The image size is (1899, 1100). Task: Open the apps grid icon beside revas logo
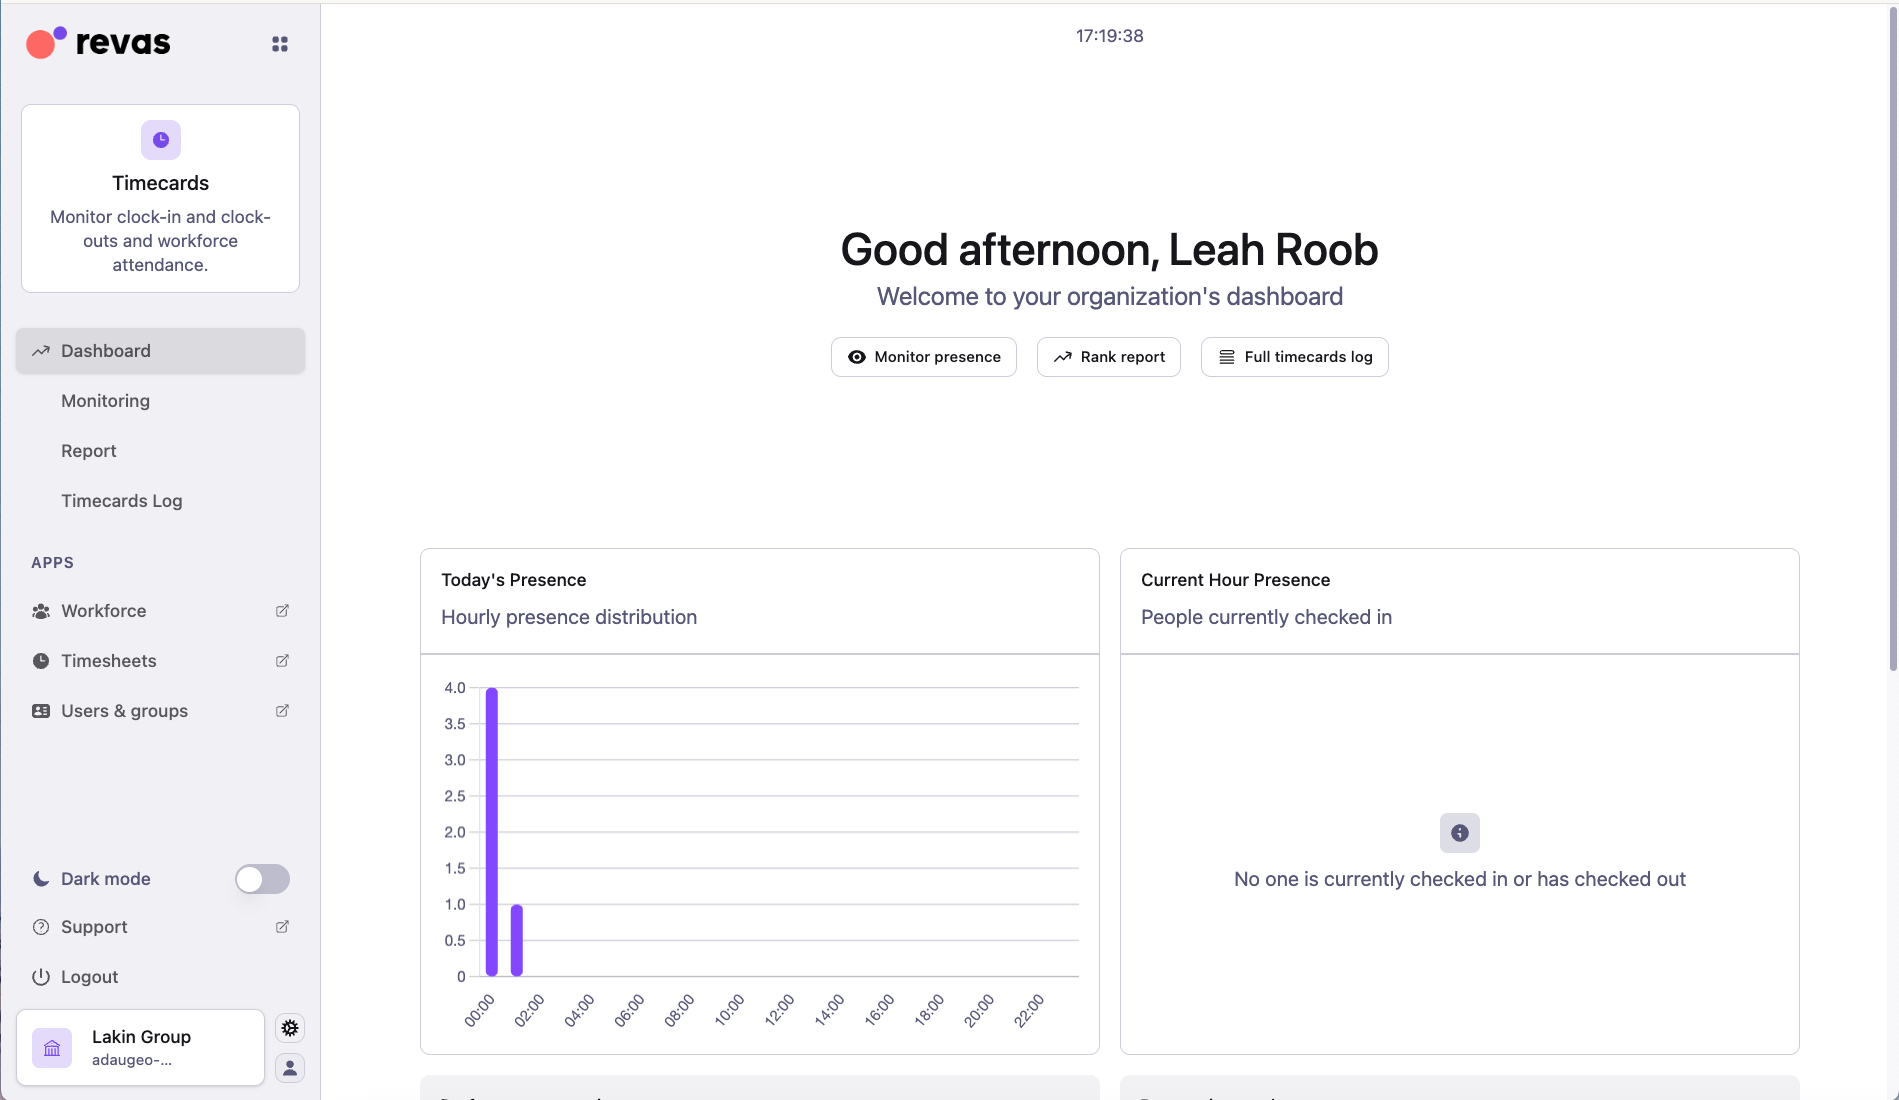pos(280,43)
